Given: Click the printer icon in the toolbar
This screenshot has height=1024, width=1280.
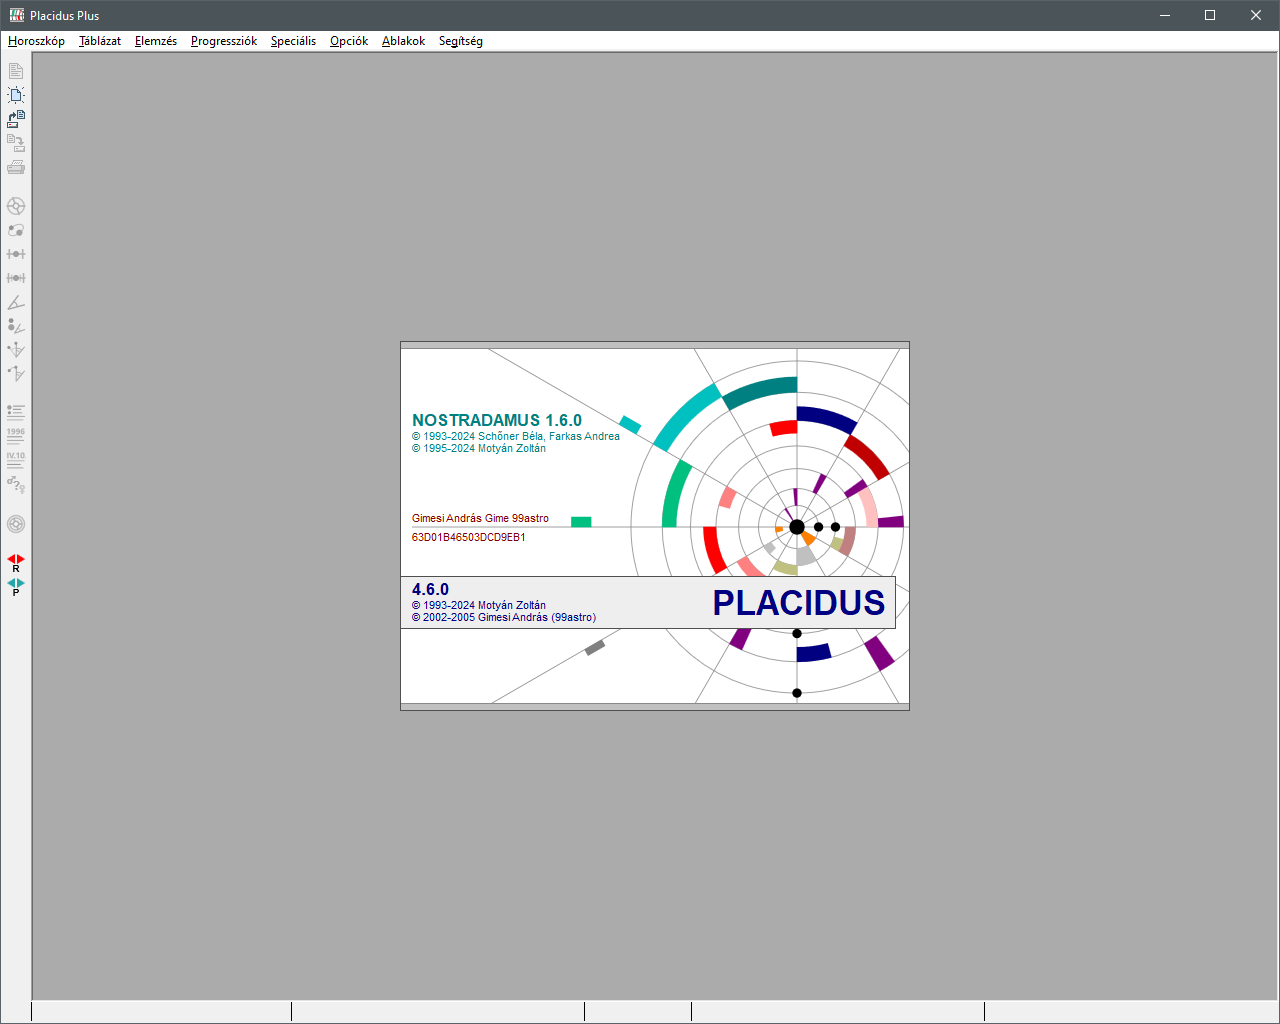Looking at the screenshot, I should pyautogui.click(x=16, y=167).
